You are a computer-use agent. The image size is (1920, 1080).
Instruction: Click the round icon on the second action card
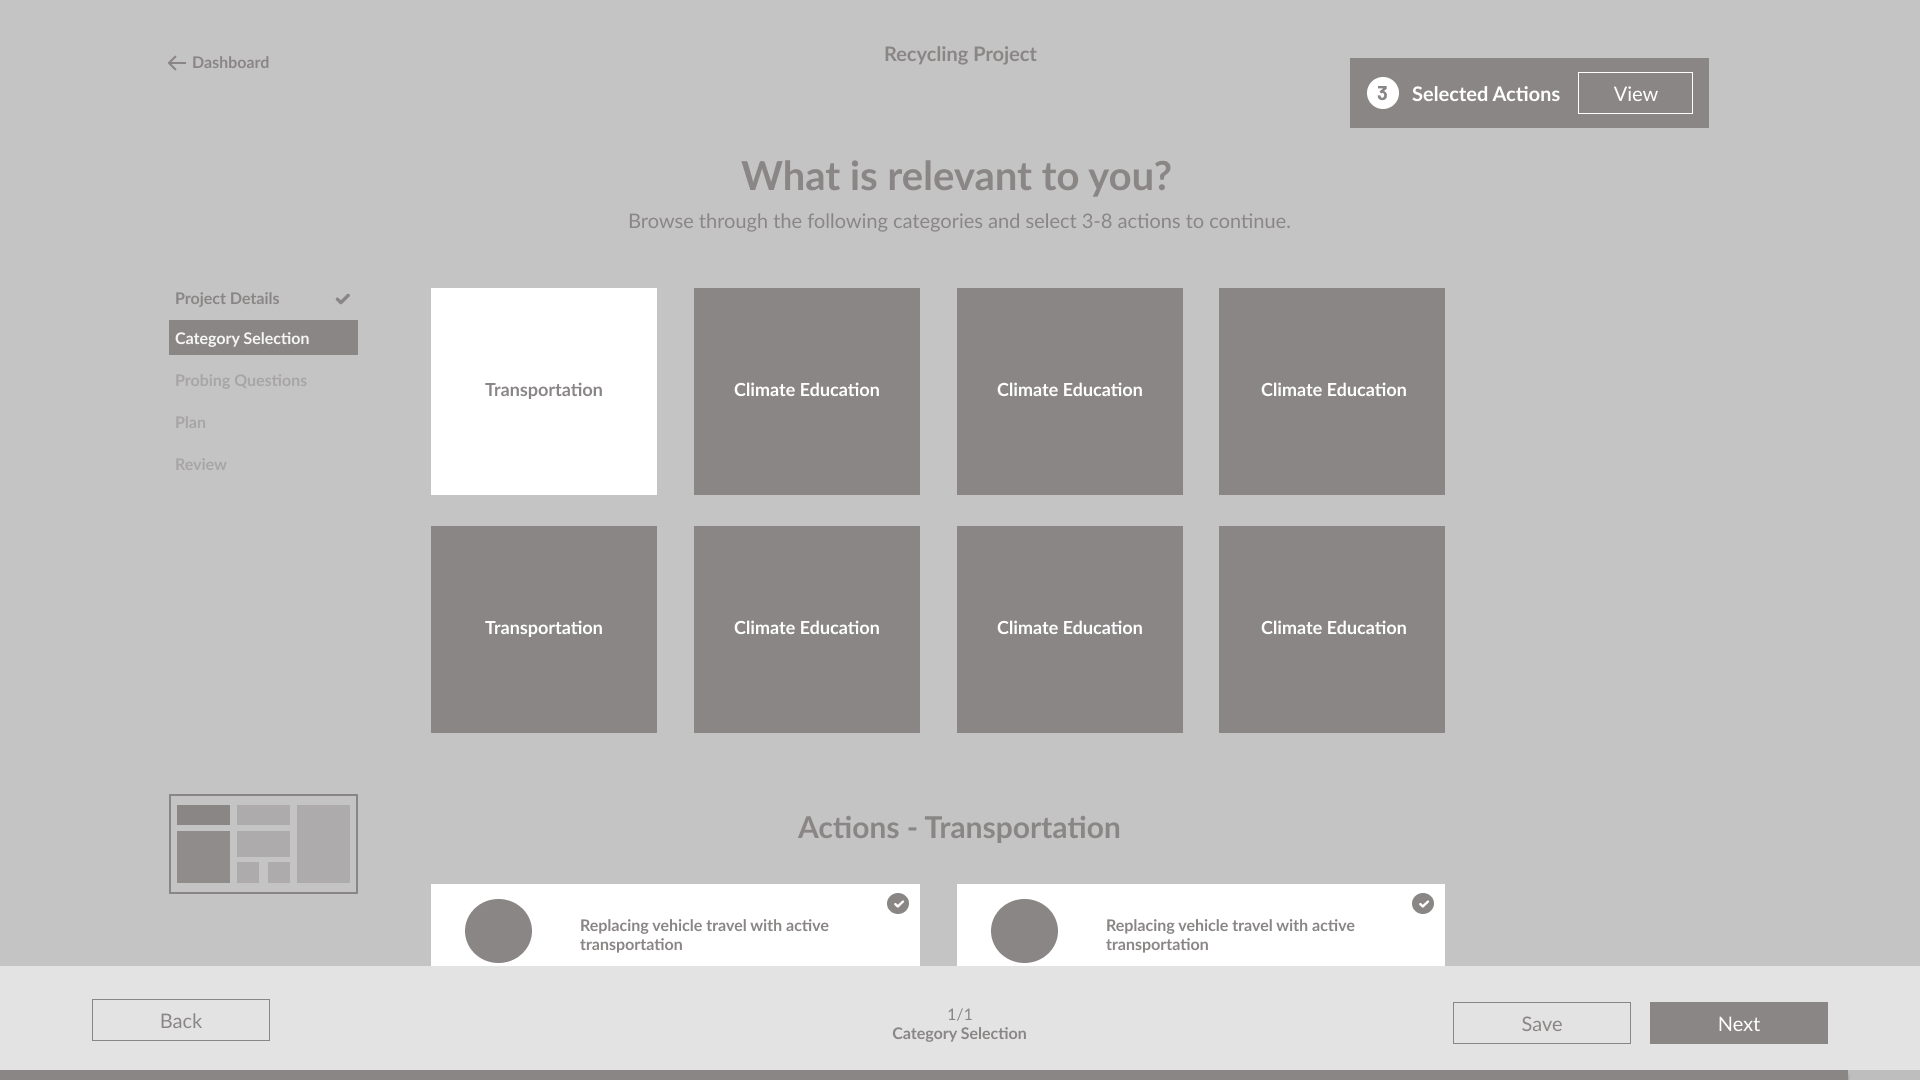tap(1024, 931)
